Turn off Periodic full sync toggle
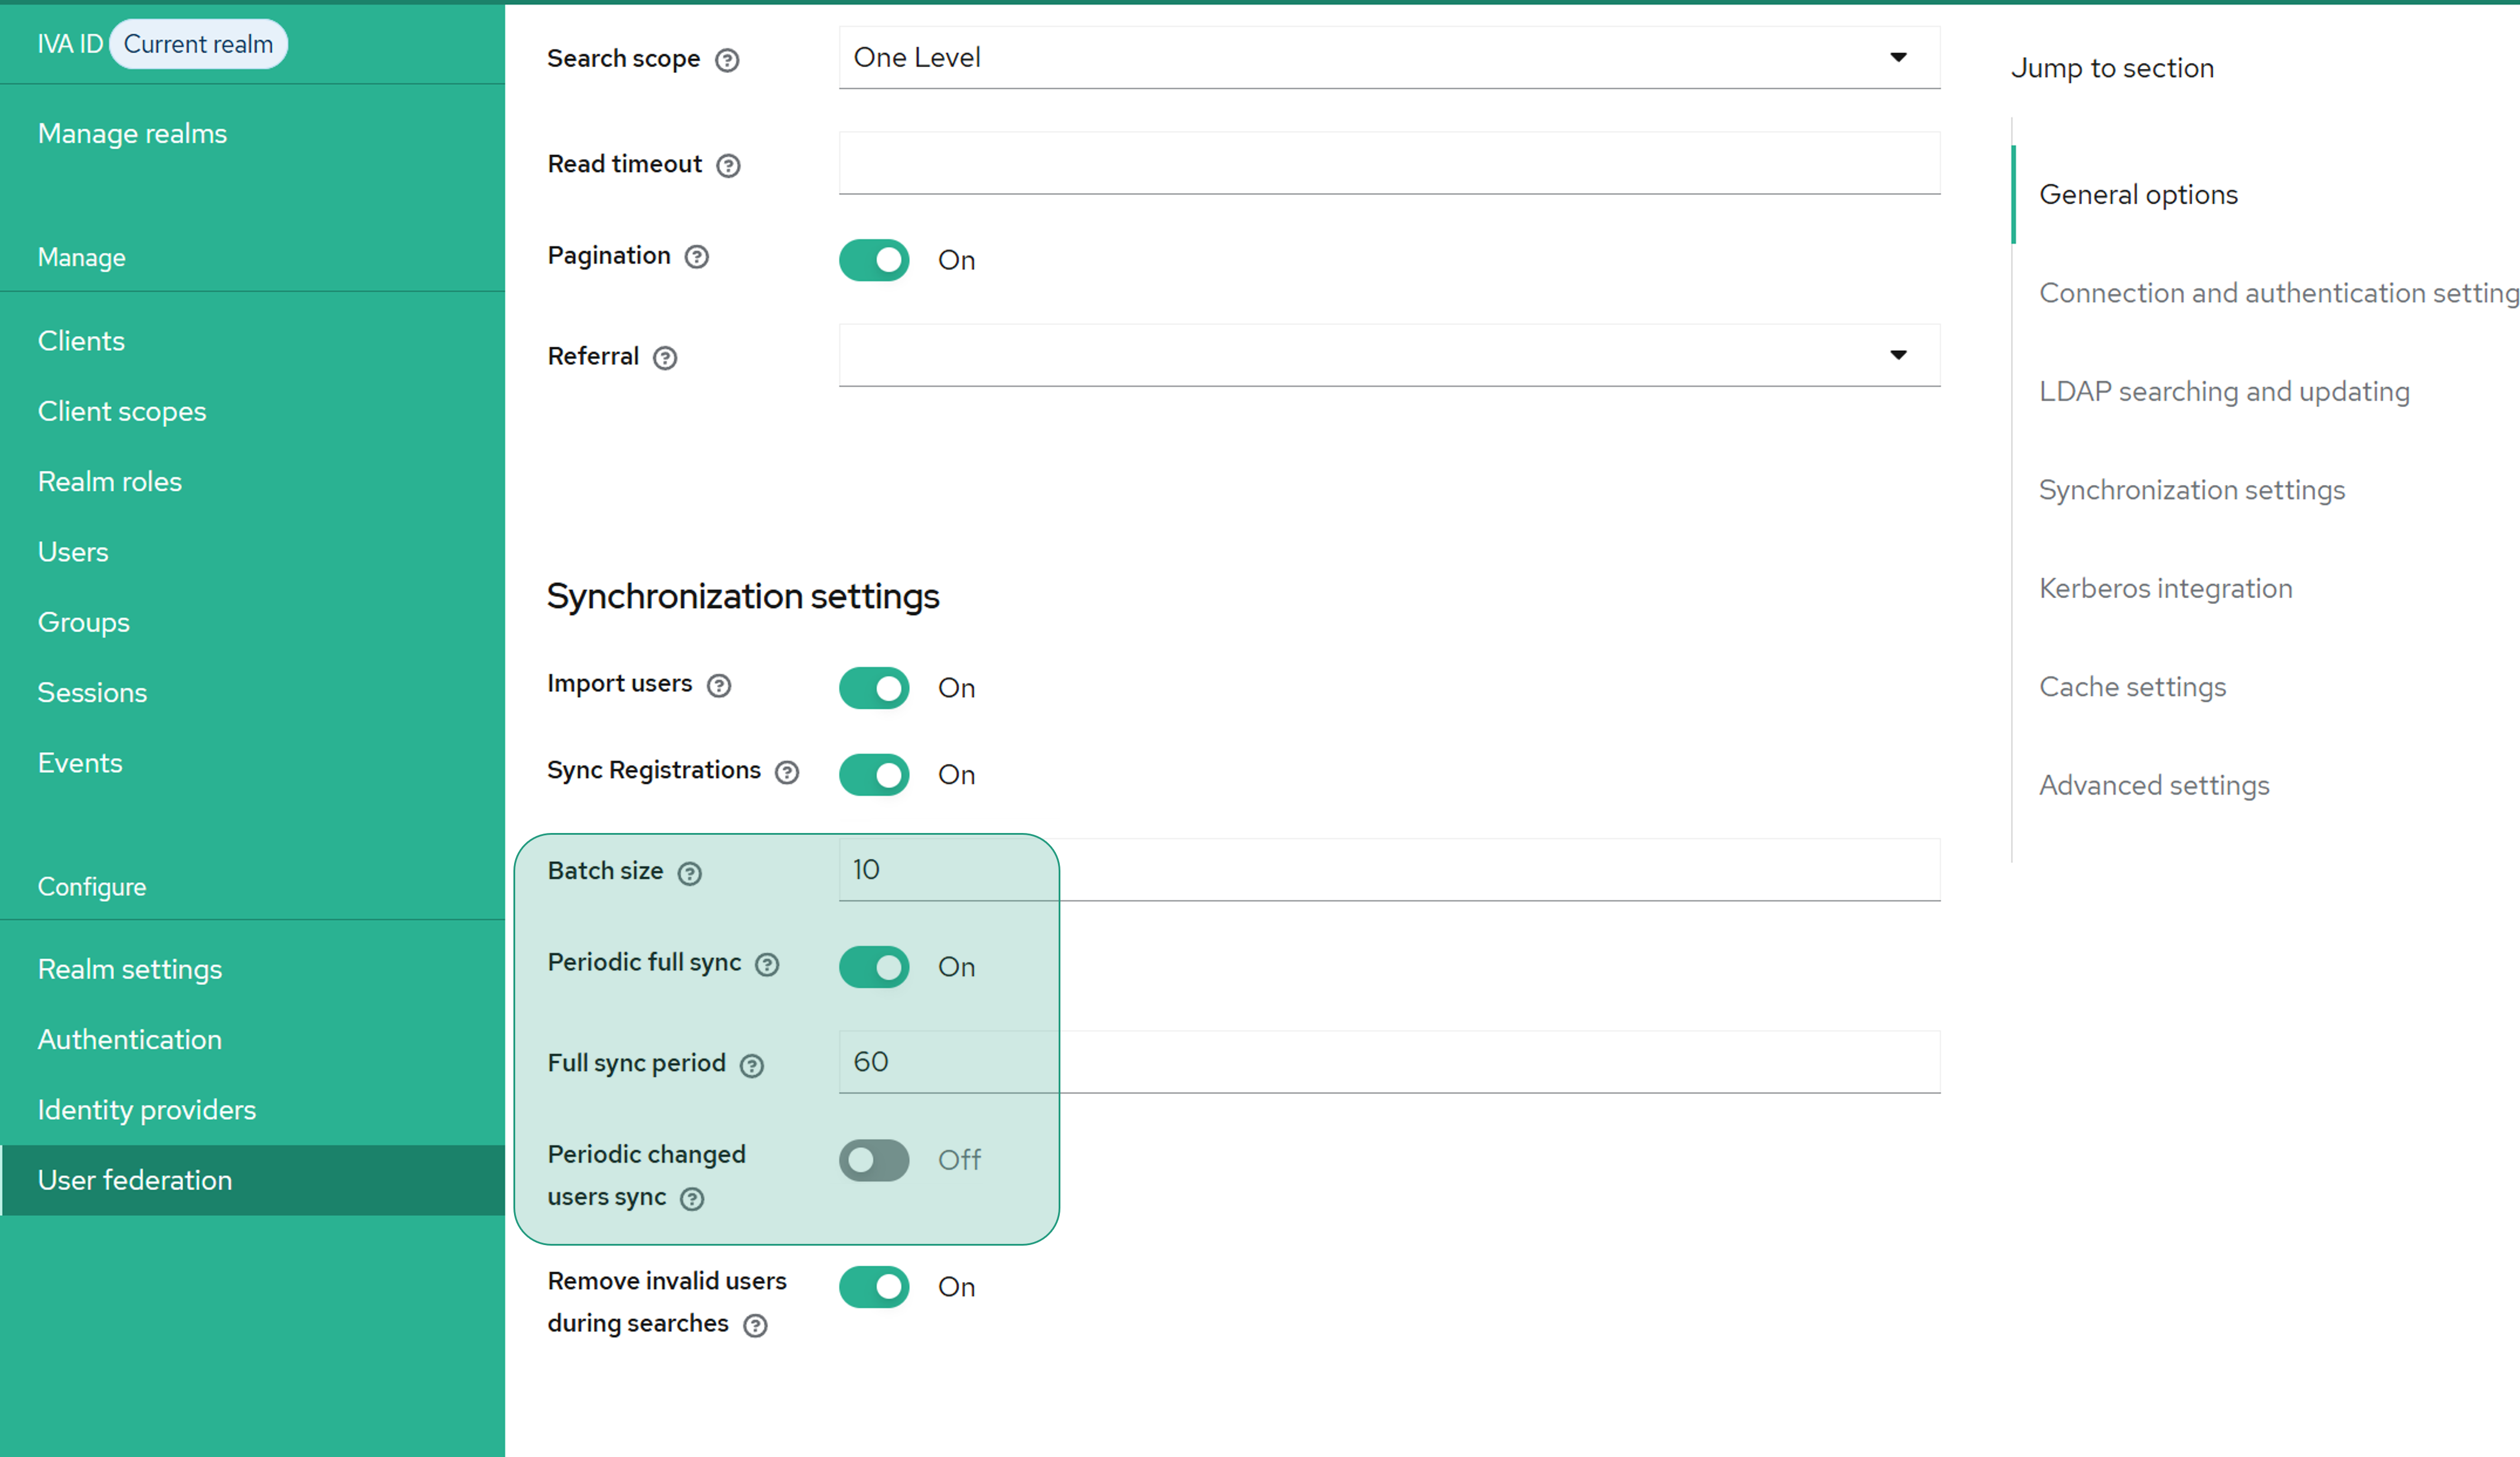2520x1457 pixels. click(x=873, y=967)
